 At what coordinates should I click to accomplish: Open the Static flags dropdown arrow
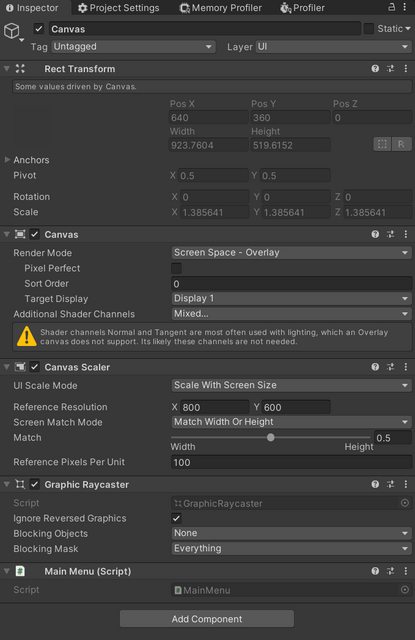coord(408,29)
